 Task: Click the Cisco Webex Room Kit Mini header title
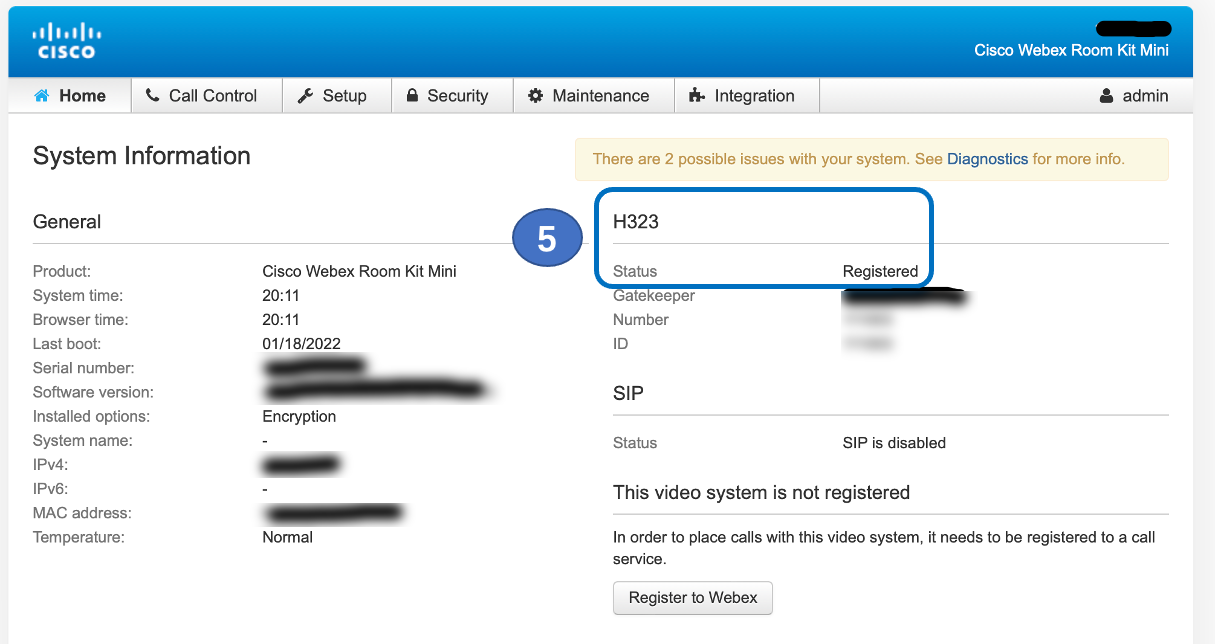point(1071,50)
